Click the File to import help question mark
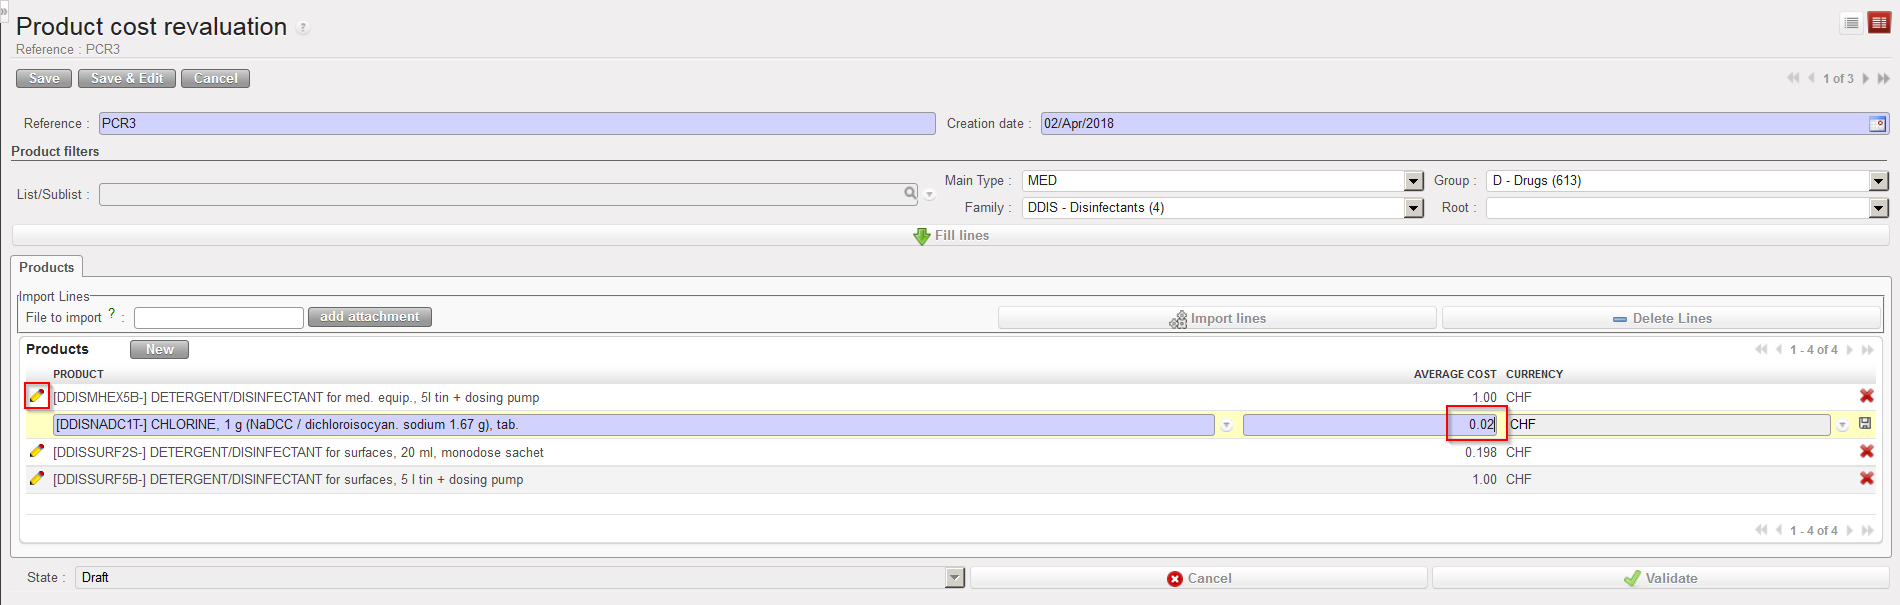Viewport: 1900px width, 605px height. tap(112, 313)
